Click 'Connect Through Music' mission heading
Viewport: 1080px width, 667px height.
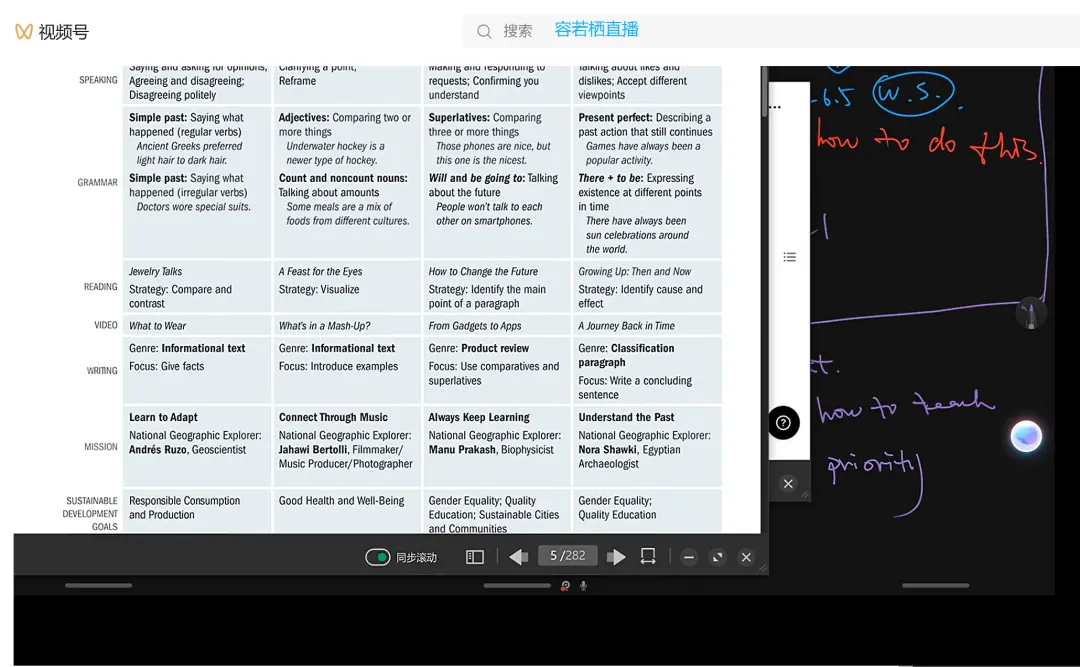333,417
